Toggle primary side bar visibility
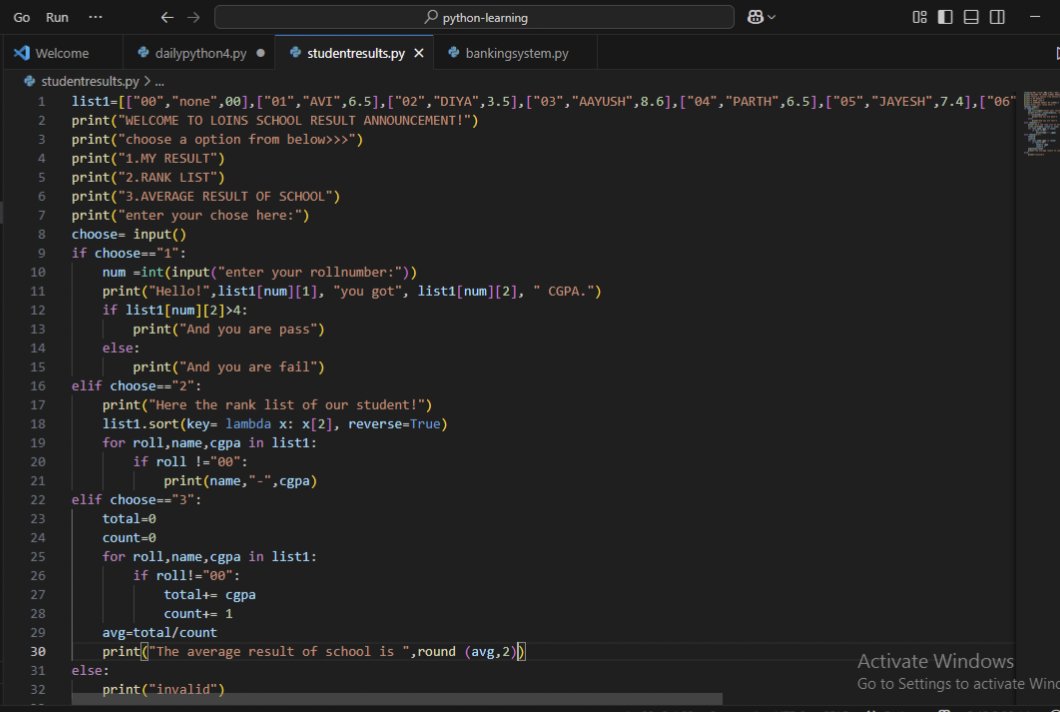The image size is (1060, 712). click(945, 18)
